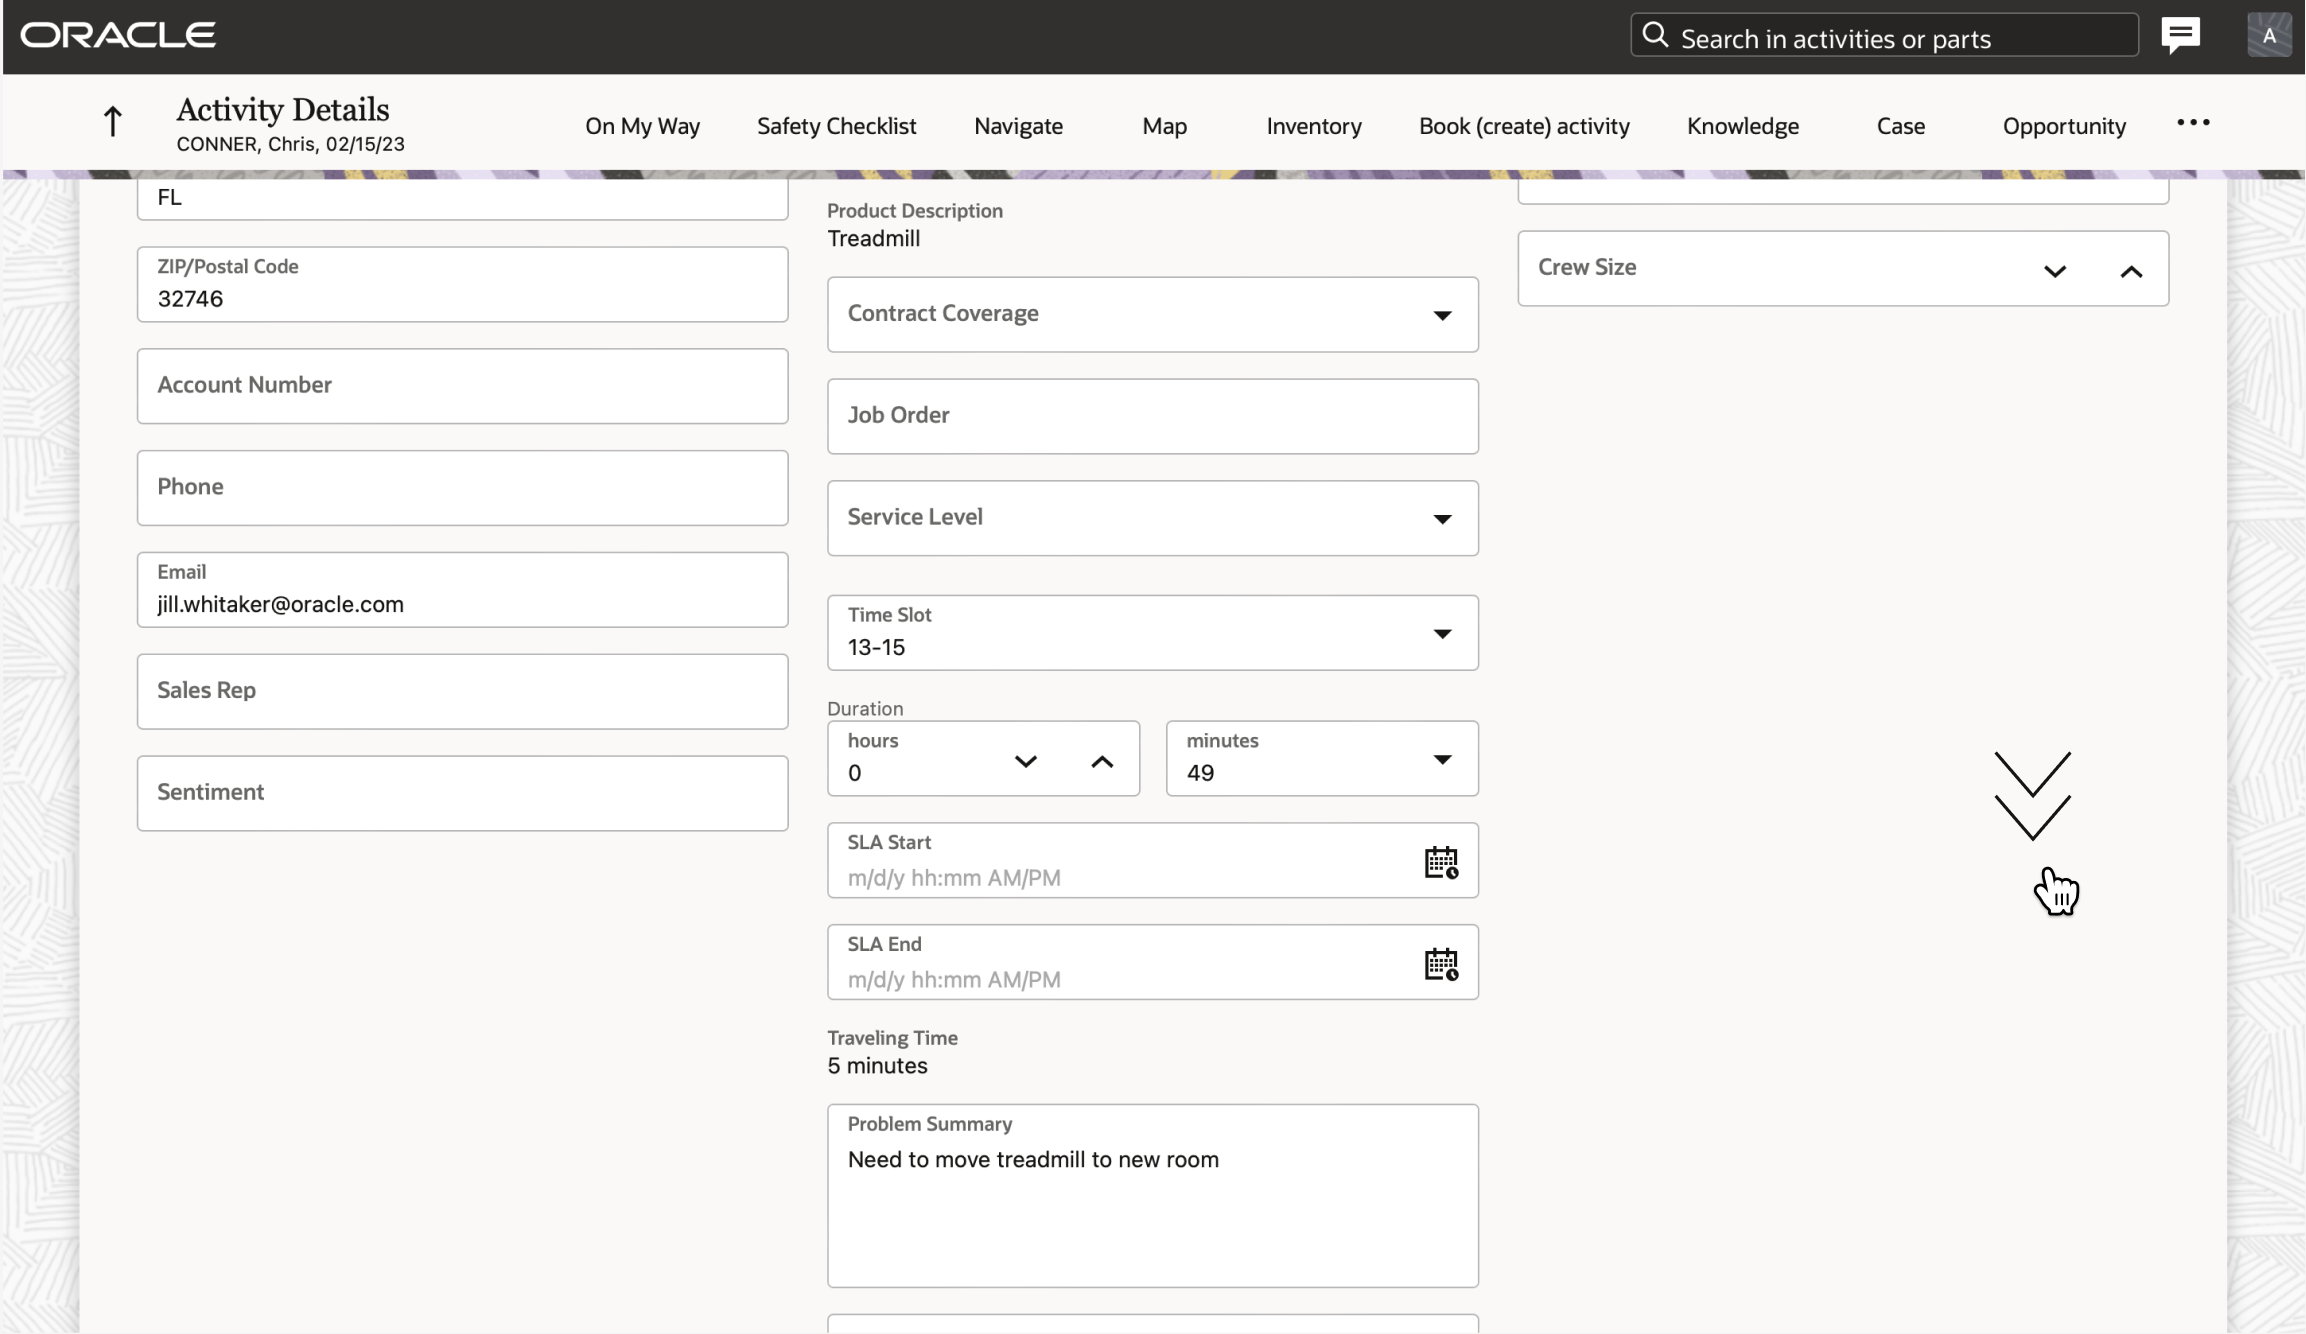Collapse the Crew Size section

coord(2132,270)
